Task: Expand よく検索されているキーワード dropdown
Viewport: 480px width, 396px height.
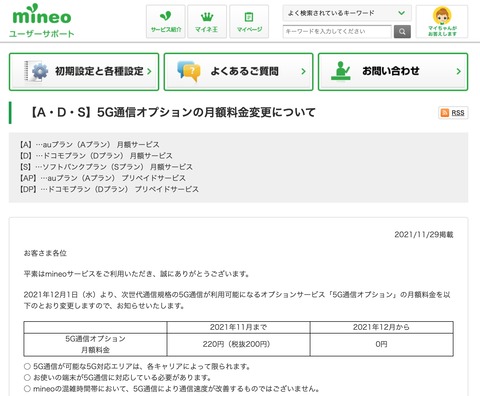Action: (347, 13)
